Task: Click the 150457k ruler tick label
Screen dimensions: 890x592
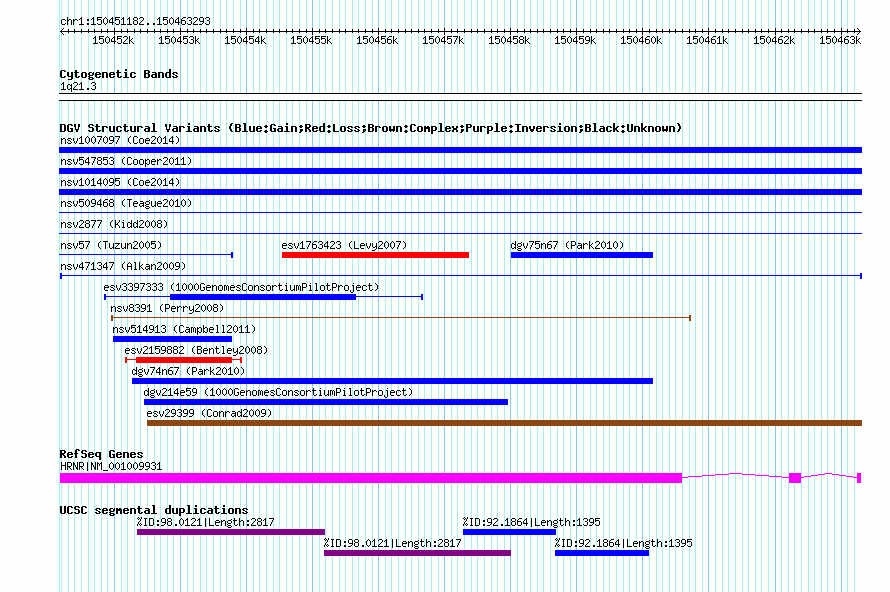Action: pos(443,40)
